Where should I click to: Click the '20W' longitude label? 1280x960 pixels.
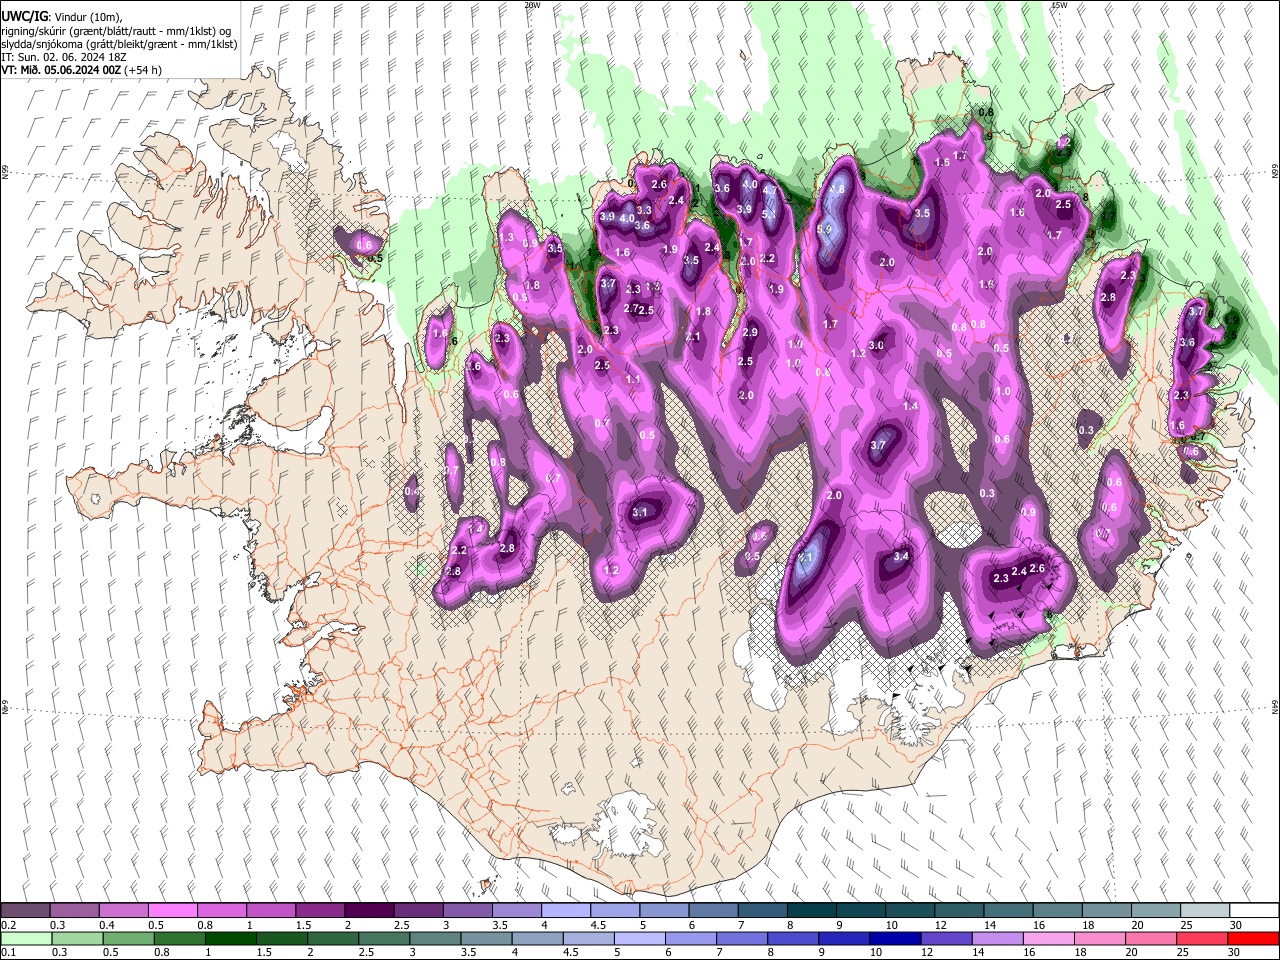point(532,5)
